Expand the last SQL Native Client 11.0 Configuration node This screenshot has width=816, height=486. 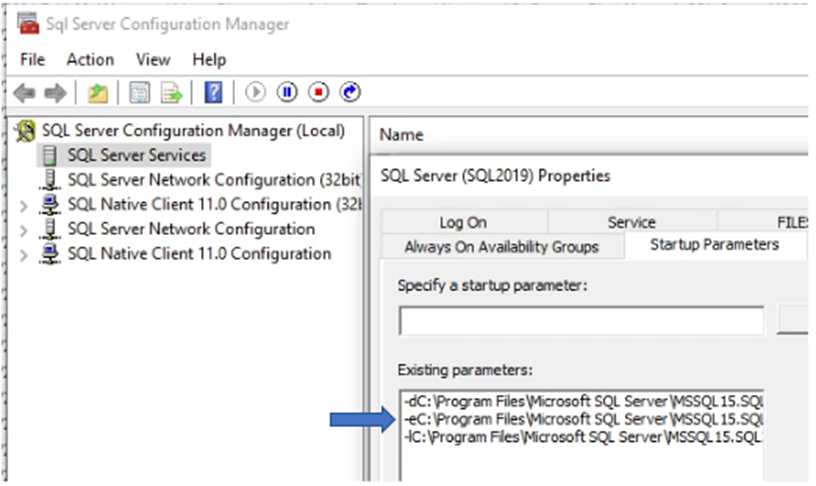(x=24, y=254)
